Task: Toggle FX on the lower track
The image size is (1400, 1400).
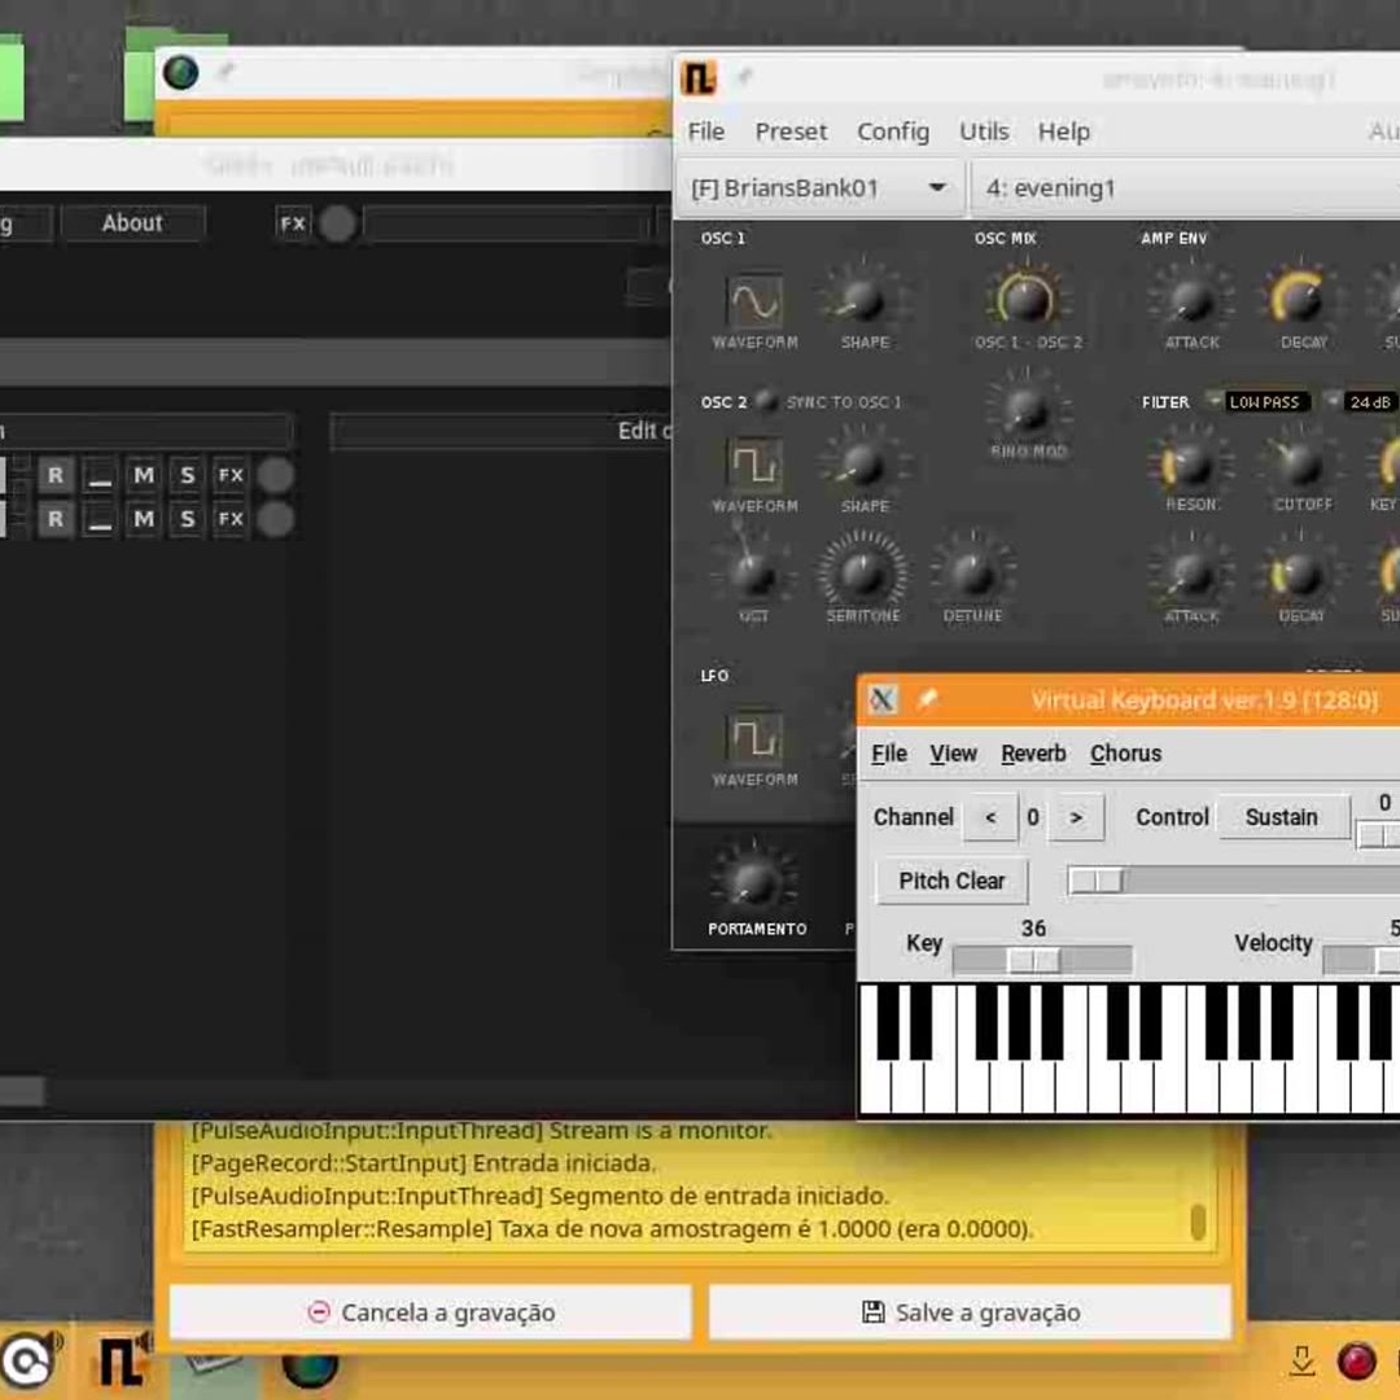Action: 231,519
